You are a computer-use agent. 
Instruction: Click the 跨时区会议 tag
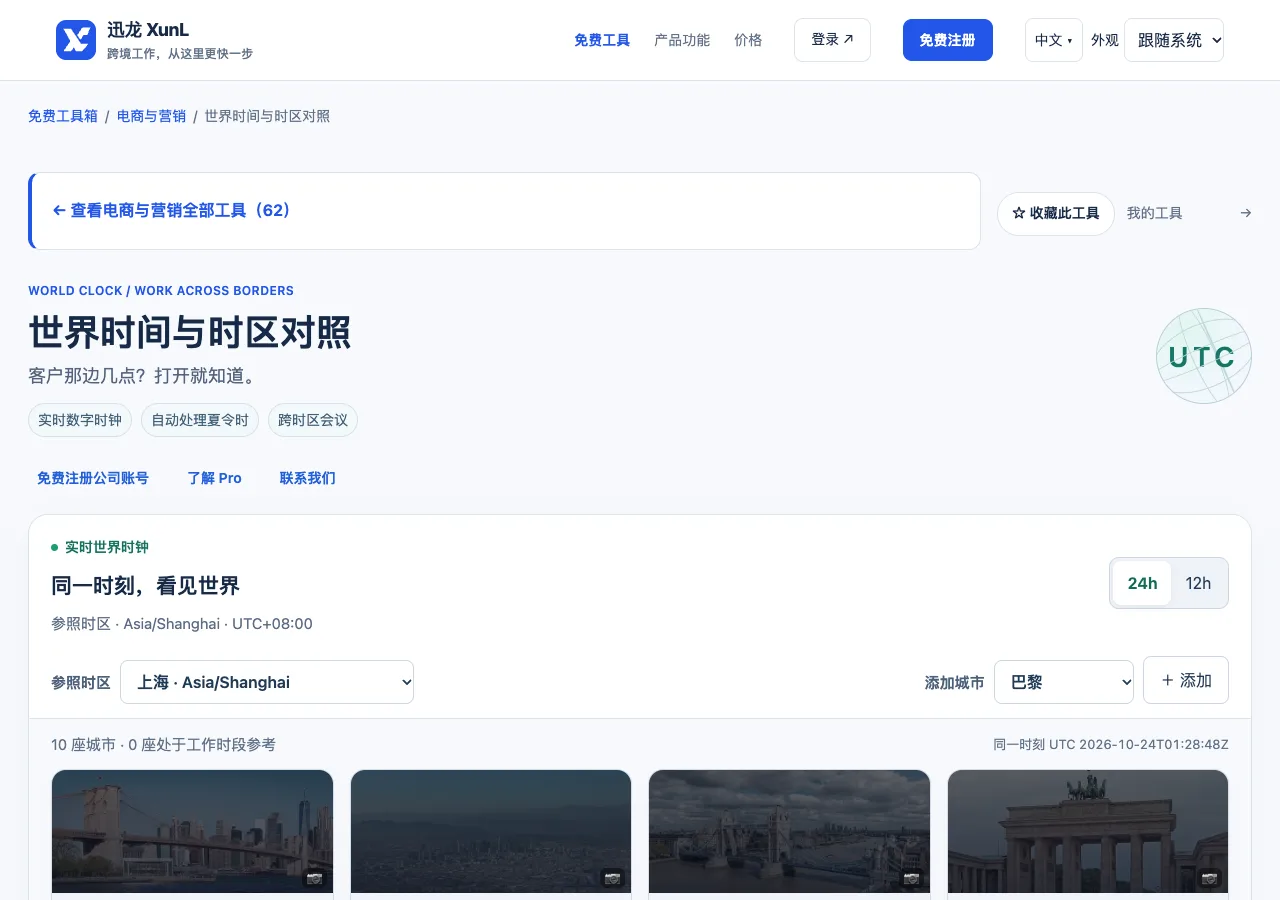pos(313,420)
